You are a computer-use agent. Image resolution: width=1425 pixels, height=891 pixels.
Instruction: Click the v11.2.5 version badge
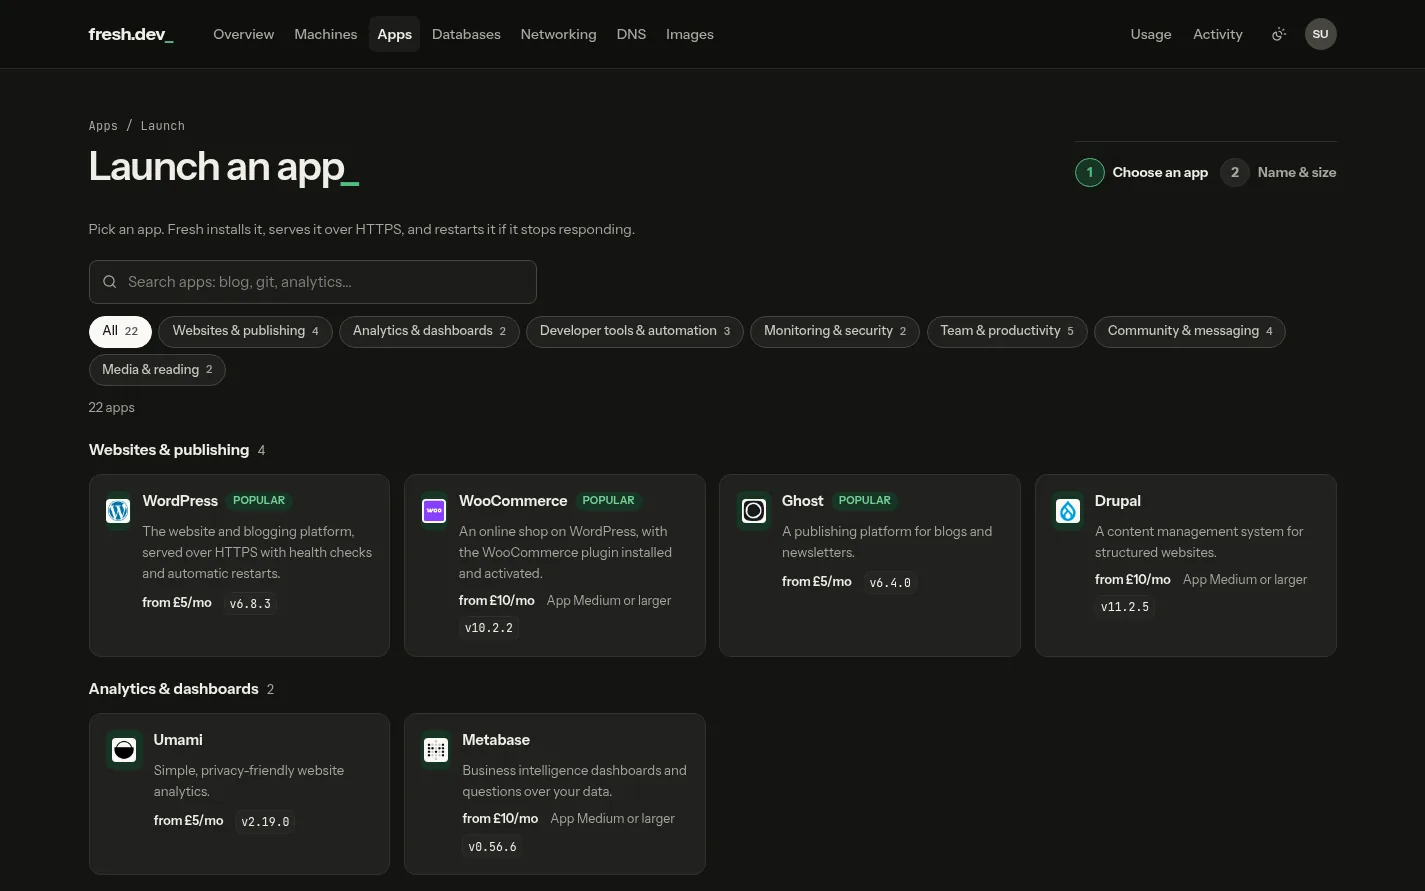click(x=1125, y=607)
